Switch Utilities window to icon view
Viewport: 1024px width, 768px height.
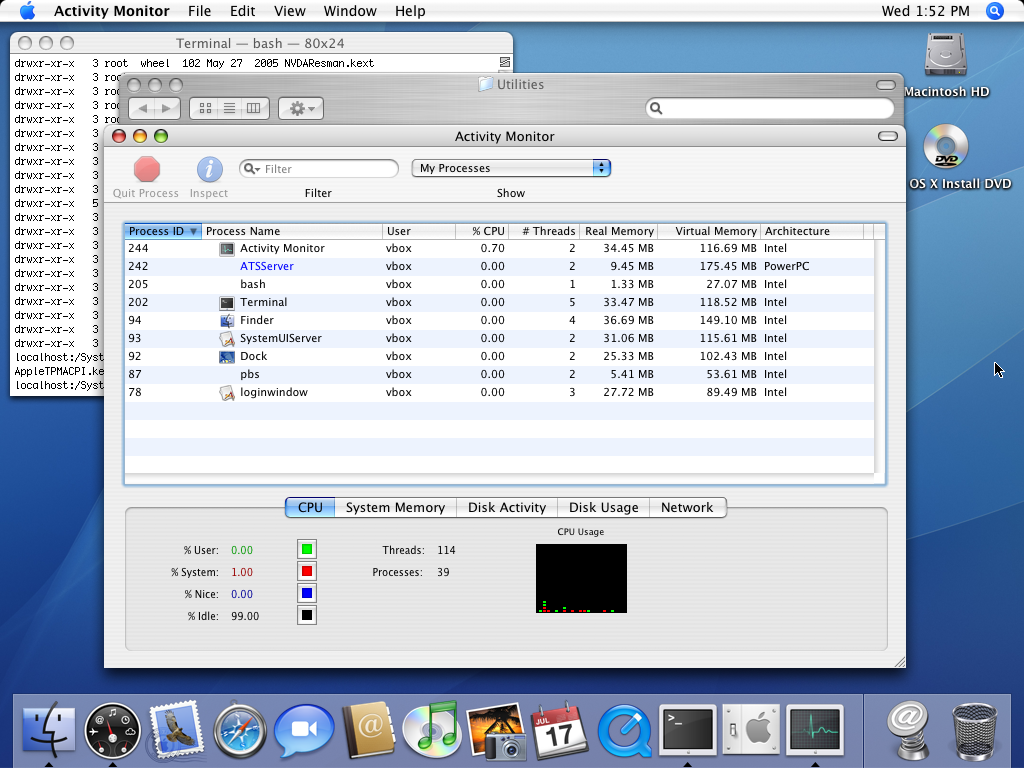point(205,108)
